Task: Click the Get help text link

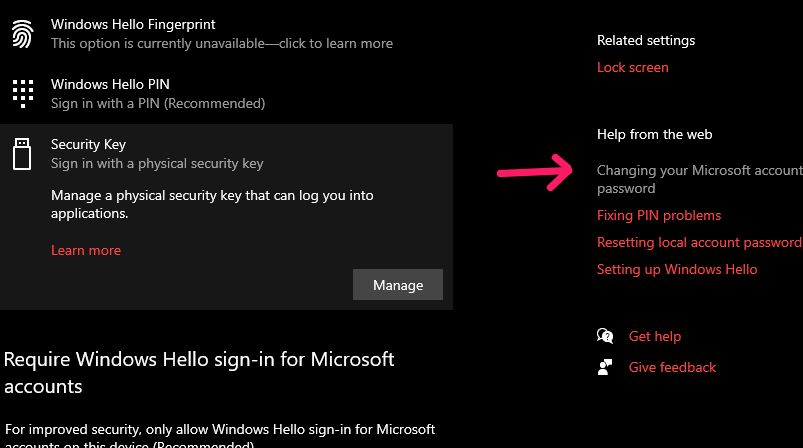Action: click(x=654, y=336)
